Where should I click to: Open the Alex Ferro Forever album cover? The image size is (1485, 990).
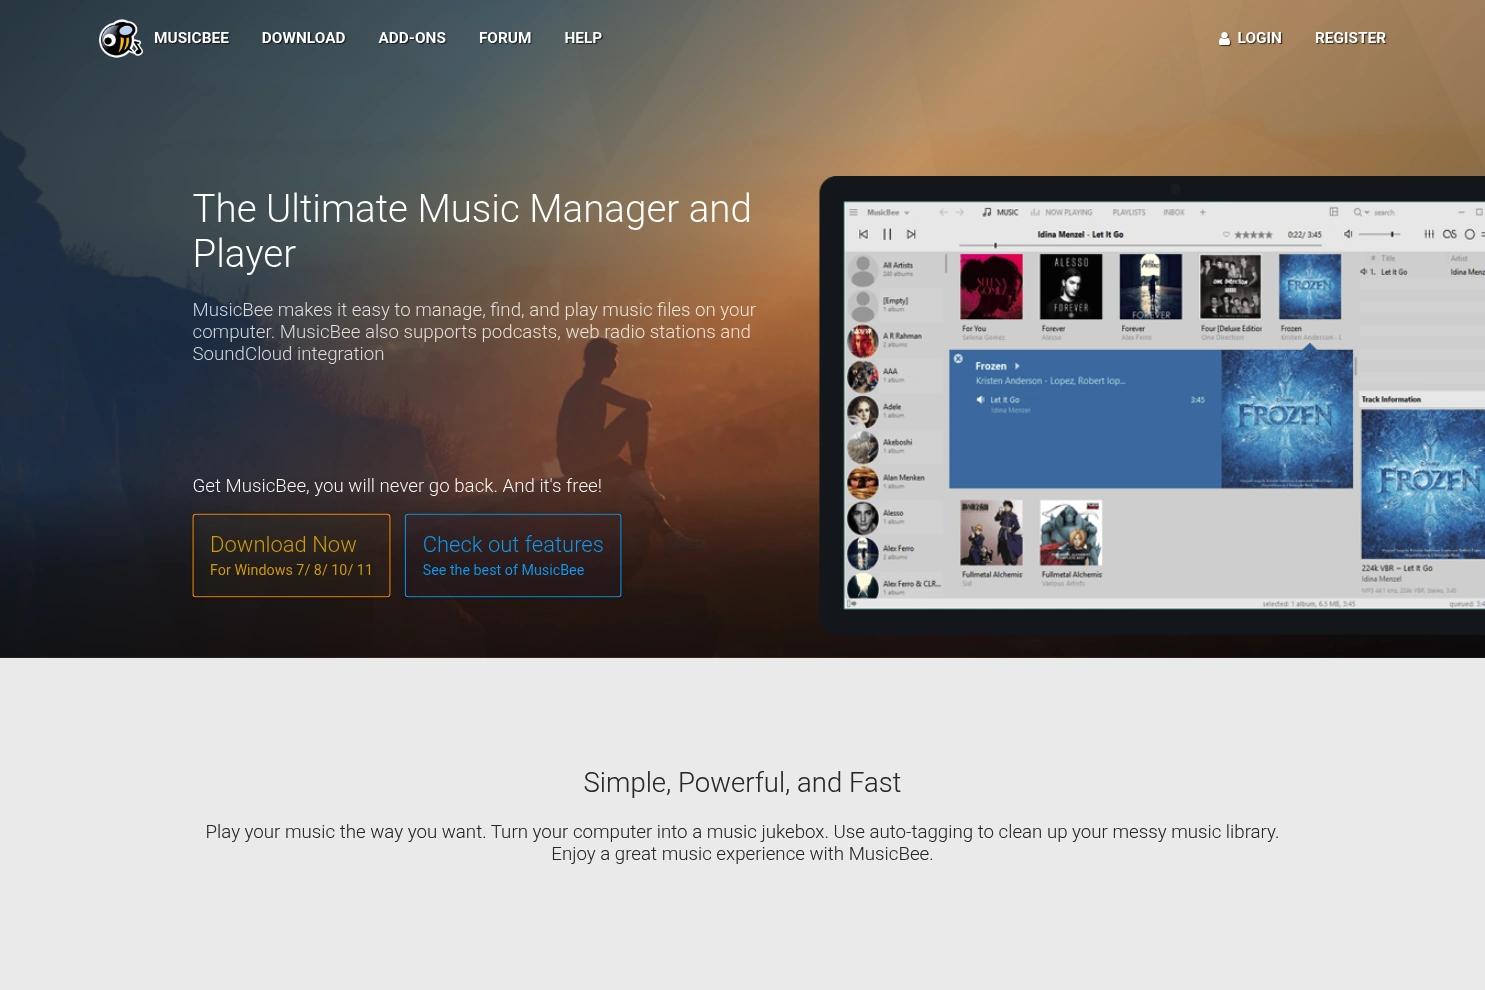click(x=1151, y=286)
